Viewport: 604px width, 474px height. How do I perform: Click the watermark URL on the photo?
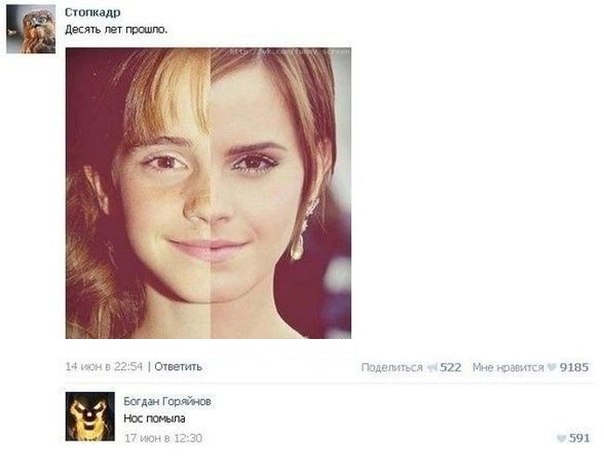tap(290, 51)
